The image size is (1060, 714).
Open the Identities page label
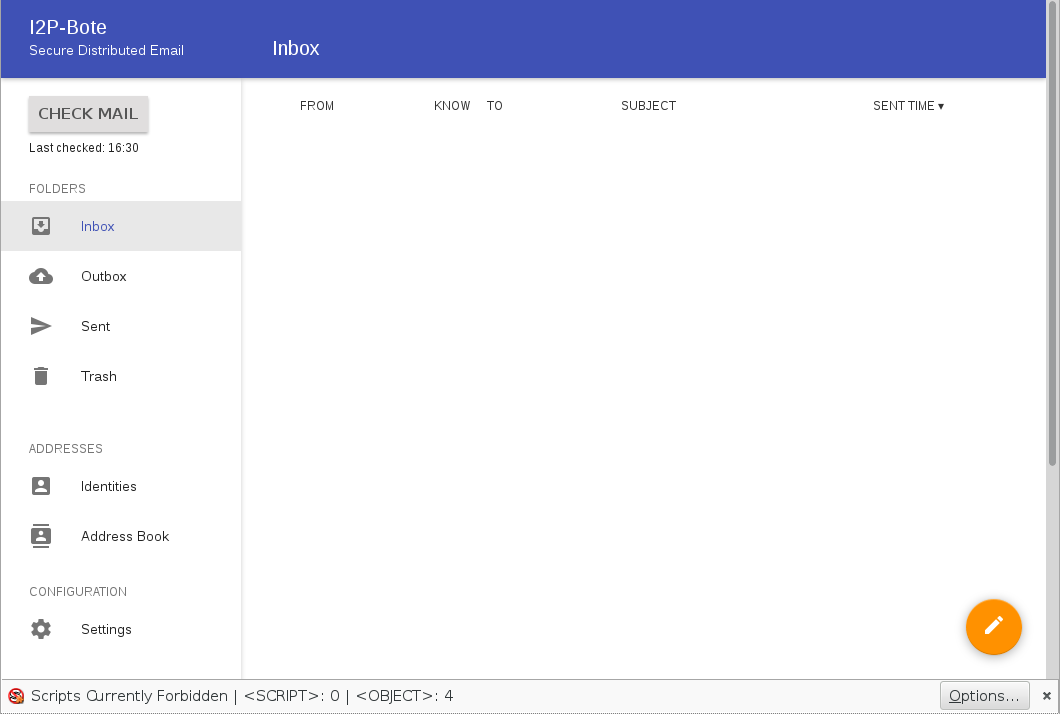[108, 486]
